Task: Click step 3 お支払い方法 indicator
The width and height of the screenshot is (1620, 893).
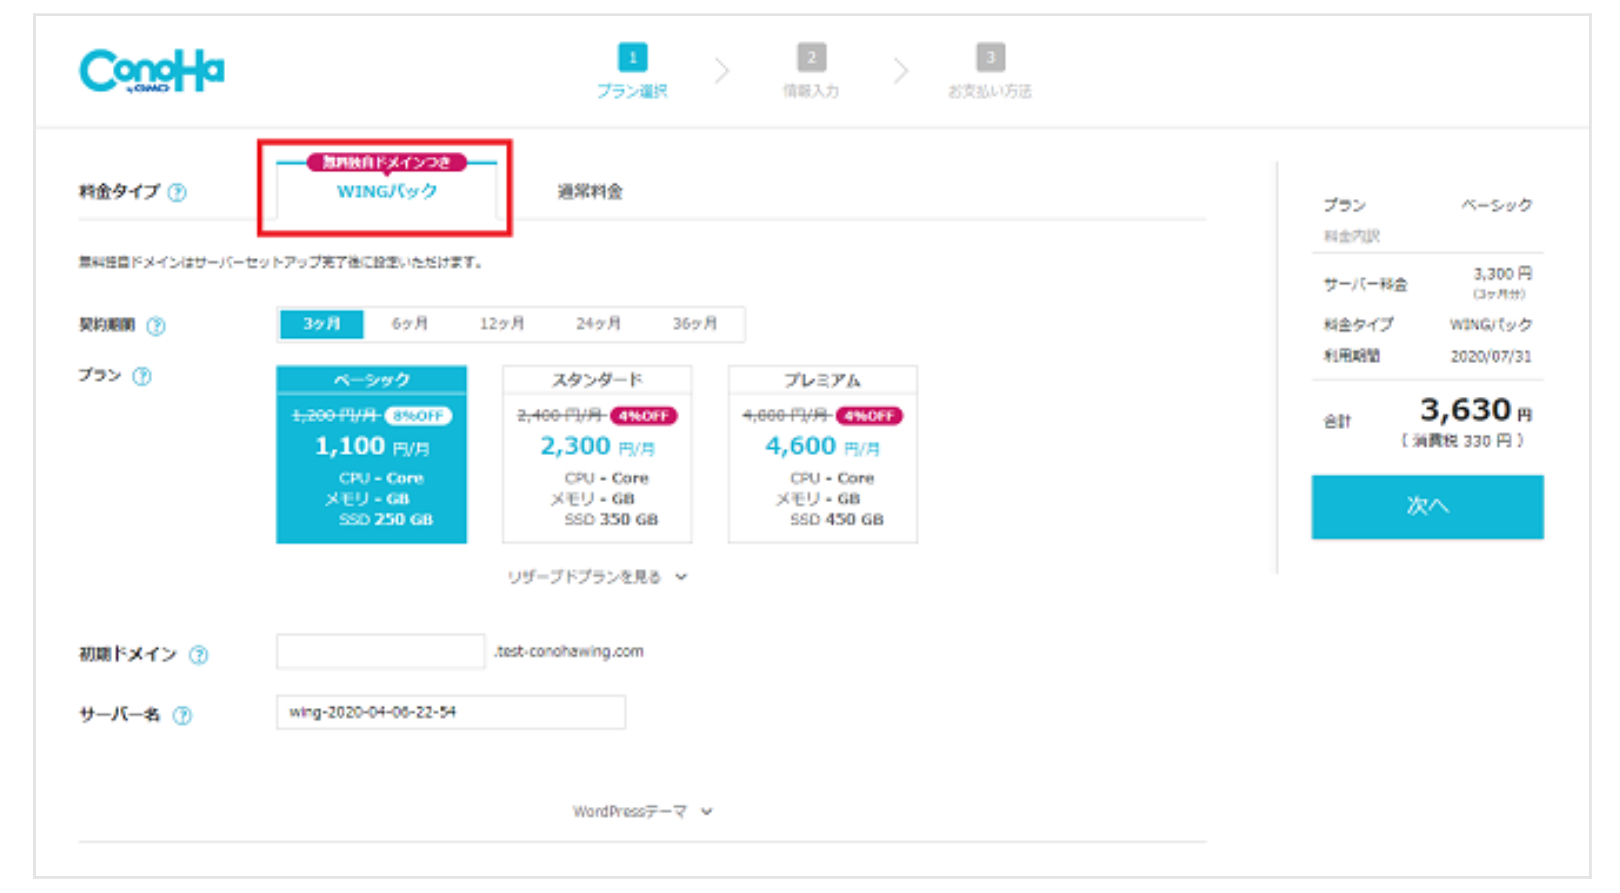Action: (x=990, y=71)
